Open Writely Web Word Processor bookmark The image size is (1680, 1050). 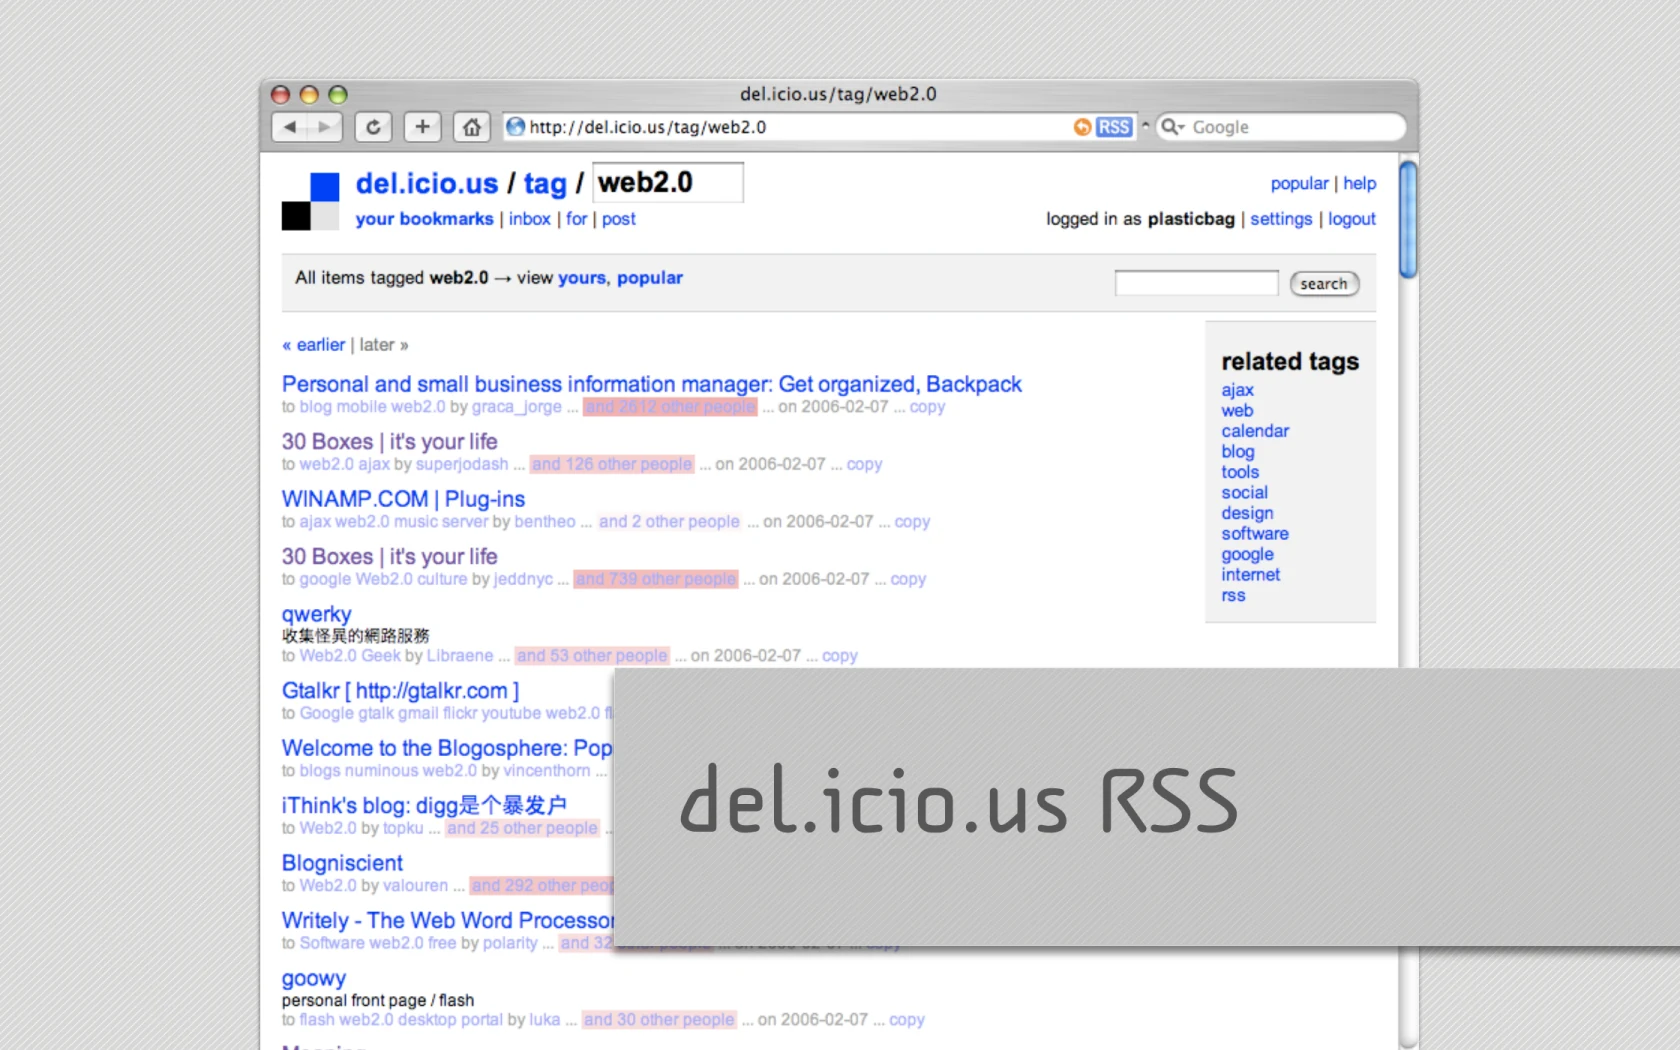448,921
